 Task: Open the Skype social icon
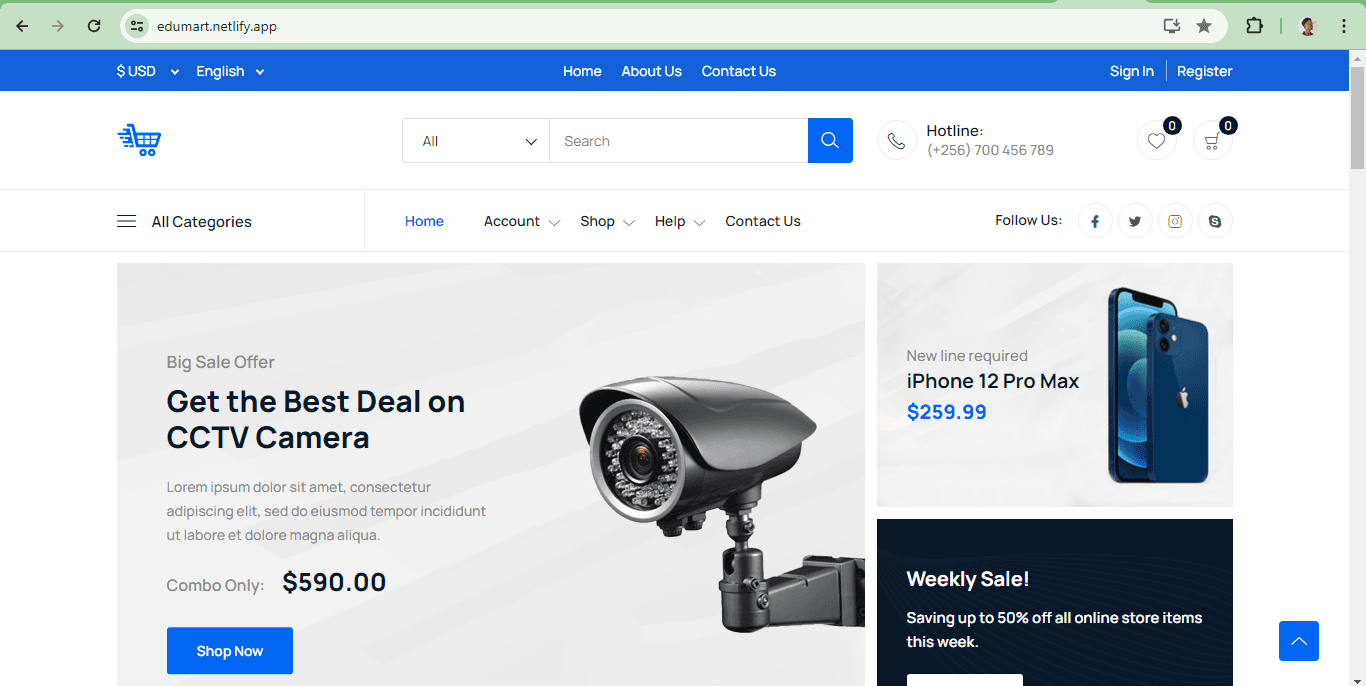(x=1215, y=221)
